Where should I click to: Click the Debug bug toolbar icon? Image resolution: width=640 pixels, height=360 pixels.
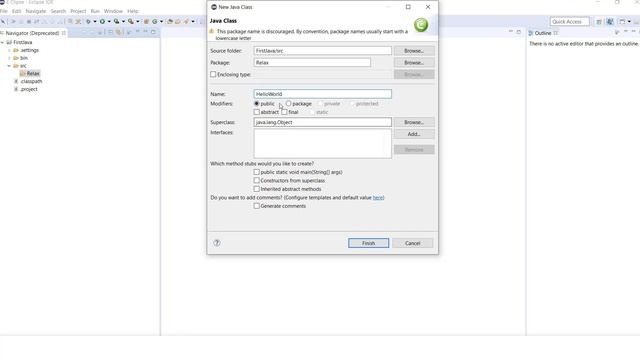(x=88, y=21)
